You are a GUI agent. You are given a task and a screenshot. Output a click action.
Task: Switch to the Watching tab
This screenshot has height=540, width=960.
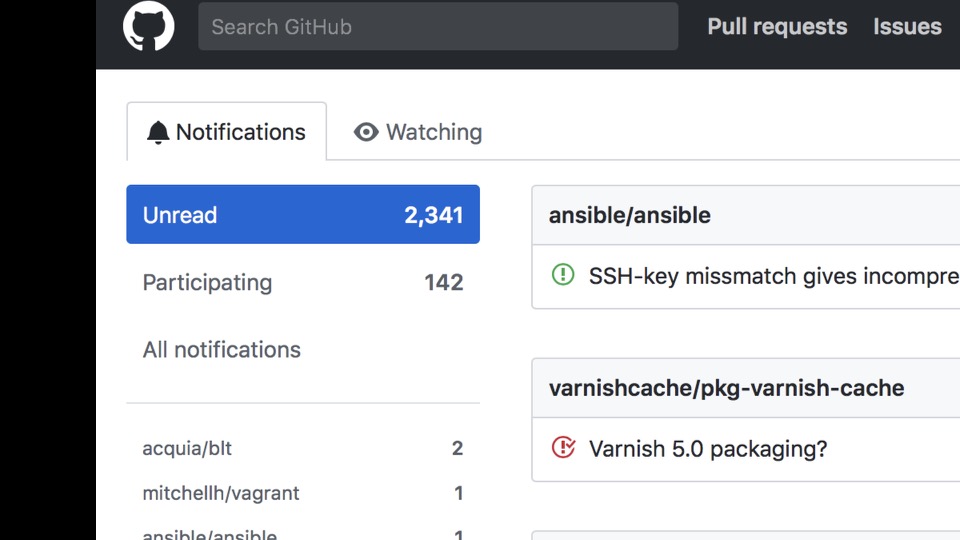[x=418, y=132]
